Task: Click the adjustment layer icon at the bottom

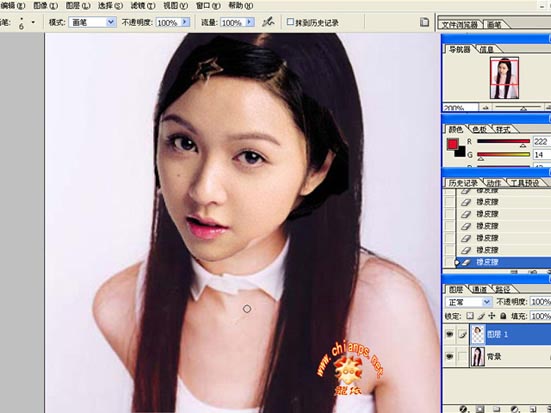Action: [x=515, y=409]
